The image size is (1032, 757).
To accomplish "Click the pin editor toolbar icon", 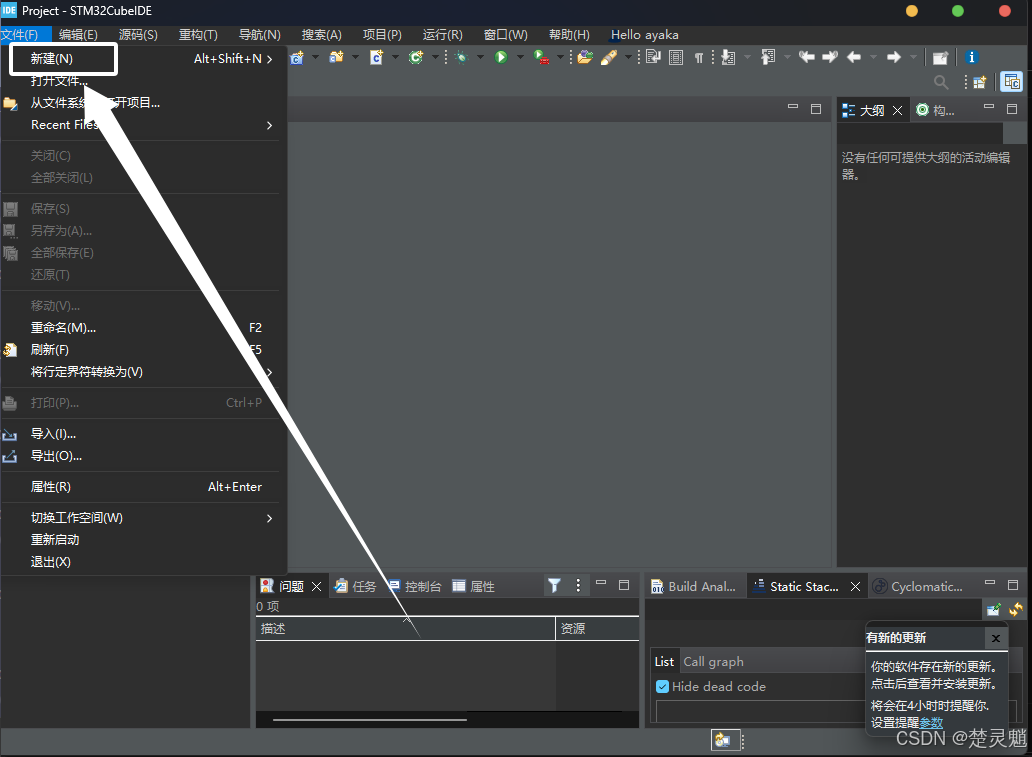I will (940, 58).
